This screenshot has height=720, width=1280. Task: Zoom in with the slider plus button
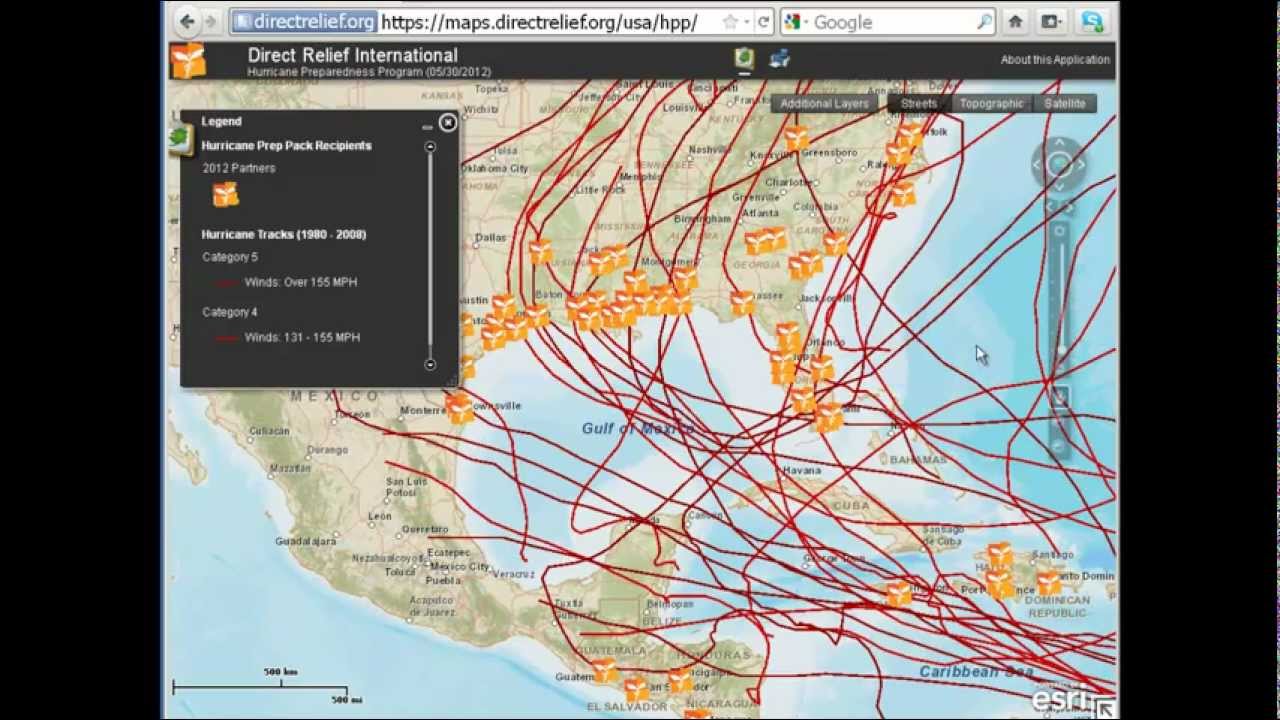tap(1060, 231)
